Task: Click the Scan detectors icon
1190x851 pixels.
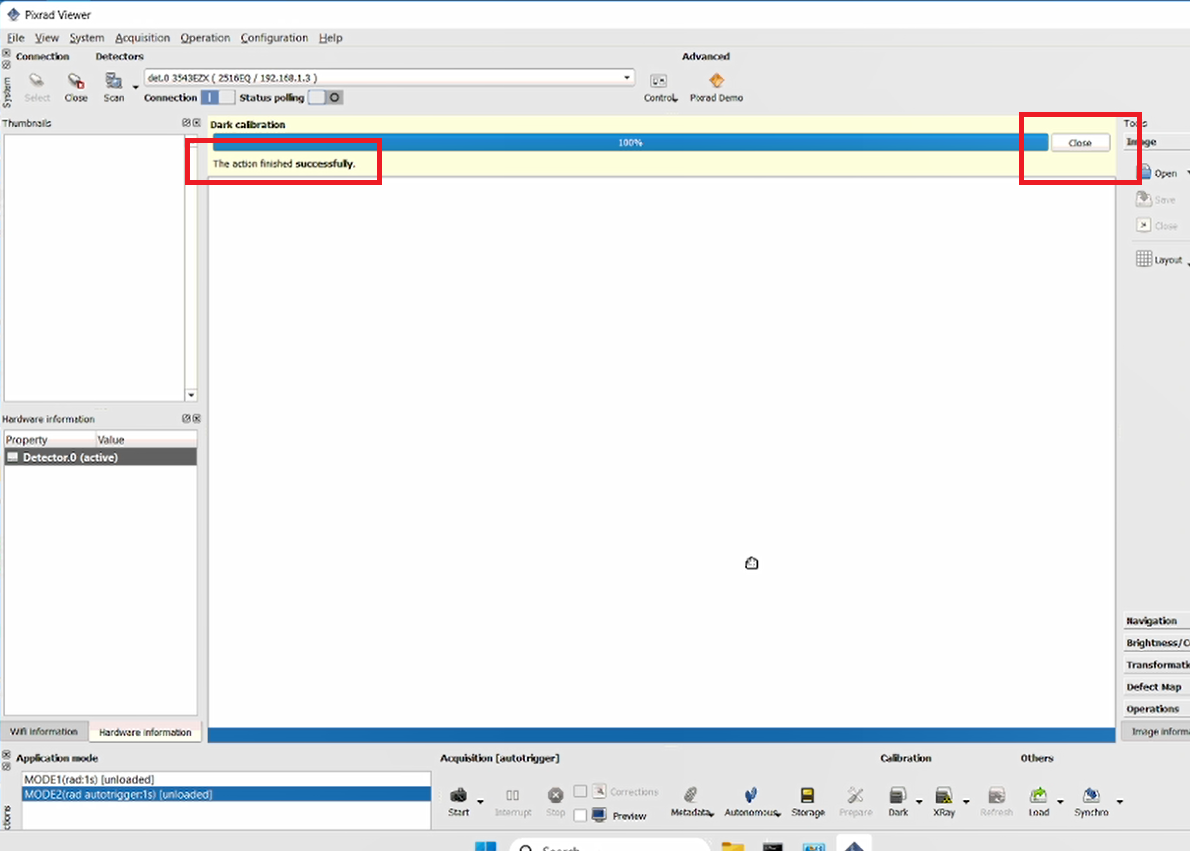Action: click(114, 80)
